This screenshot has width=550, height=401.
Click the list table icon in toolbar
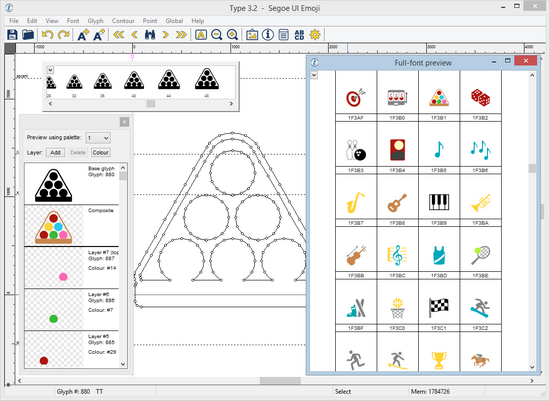[x=283, y=35]
